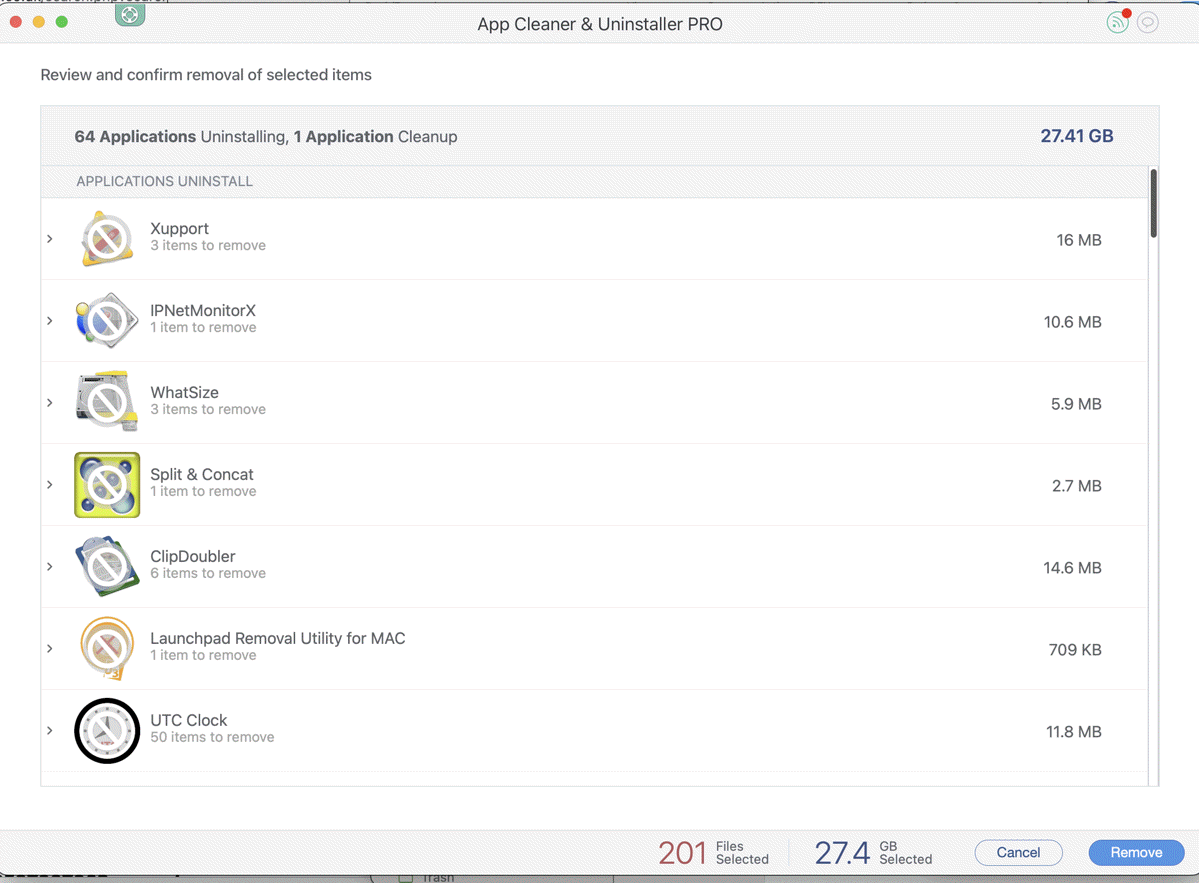Screen dimensions: 1199x883
Task: Click the 27.41 GB total size
Action: click(x=1077, y=136)
